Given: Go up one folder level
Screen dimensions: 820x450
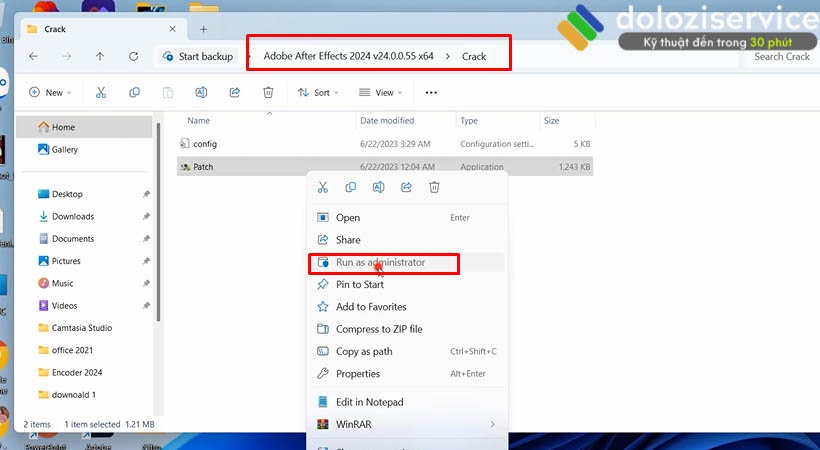Looking at the screenshot, I should click(x=100, y=57).
